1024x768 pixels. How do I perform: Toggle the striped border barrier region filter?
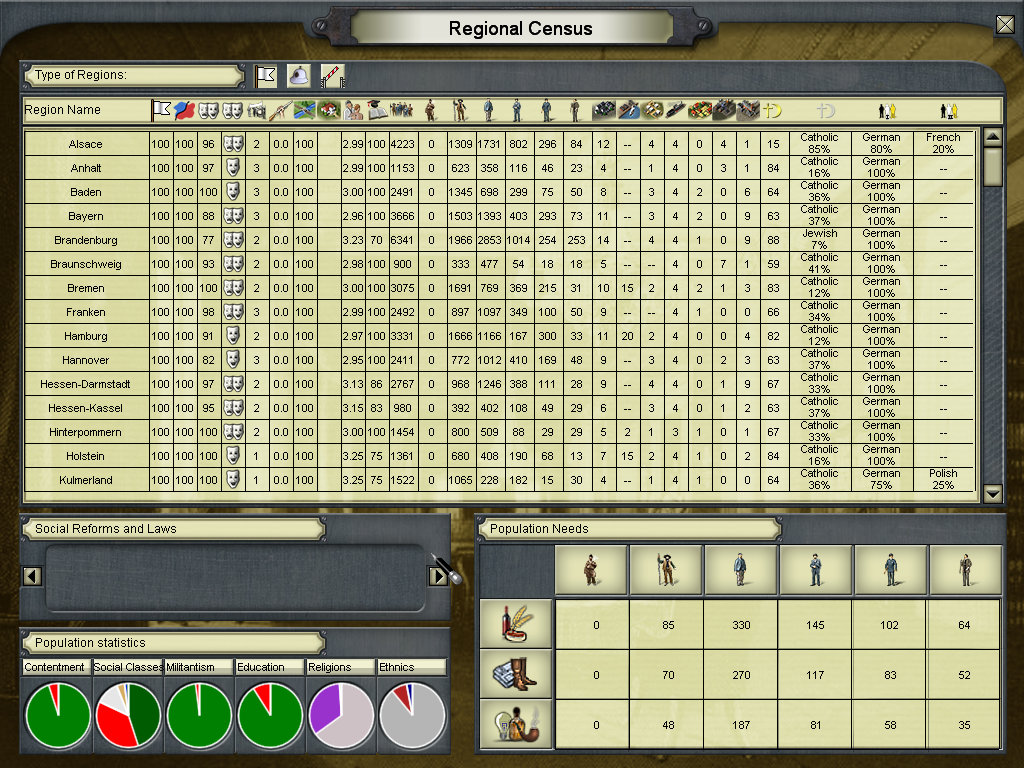point(331,76)
